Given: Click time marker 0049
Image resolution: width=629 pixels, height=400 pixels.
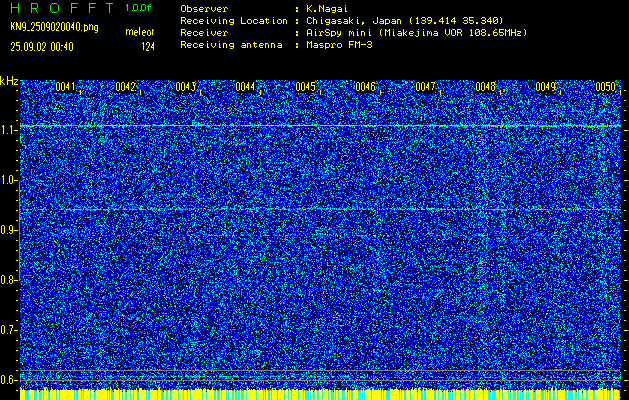Looking at the screenshot, I should click(x=545, y=87).
